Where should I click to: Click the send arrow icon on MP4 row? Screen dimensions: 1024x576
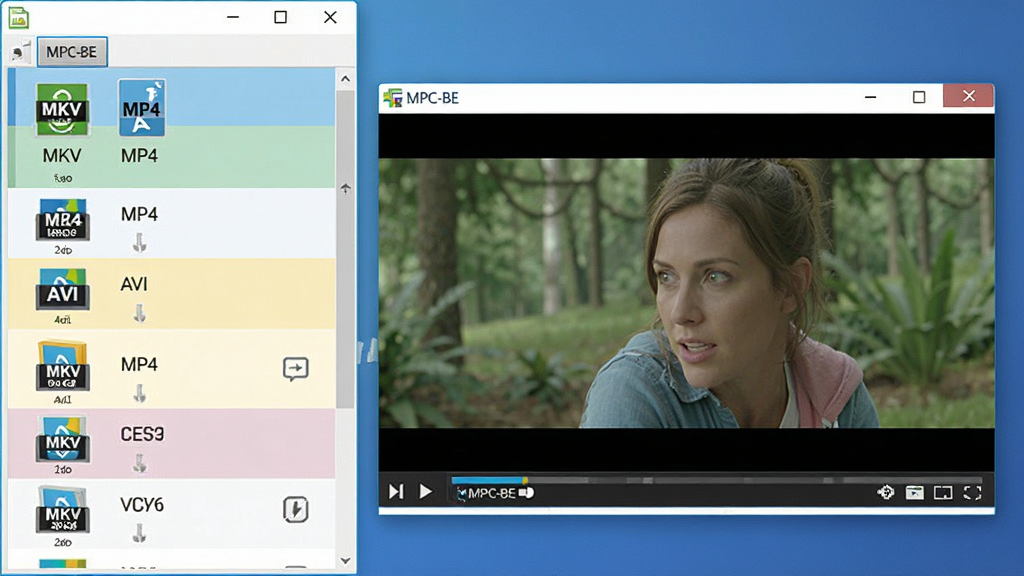(x=296, y=368)
